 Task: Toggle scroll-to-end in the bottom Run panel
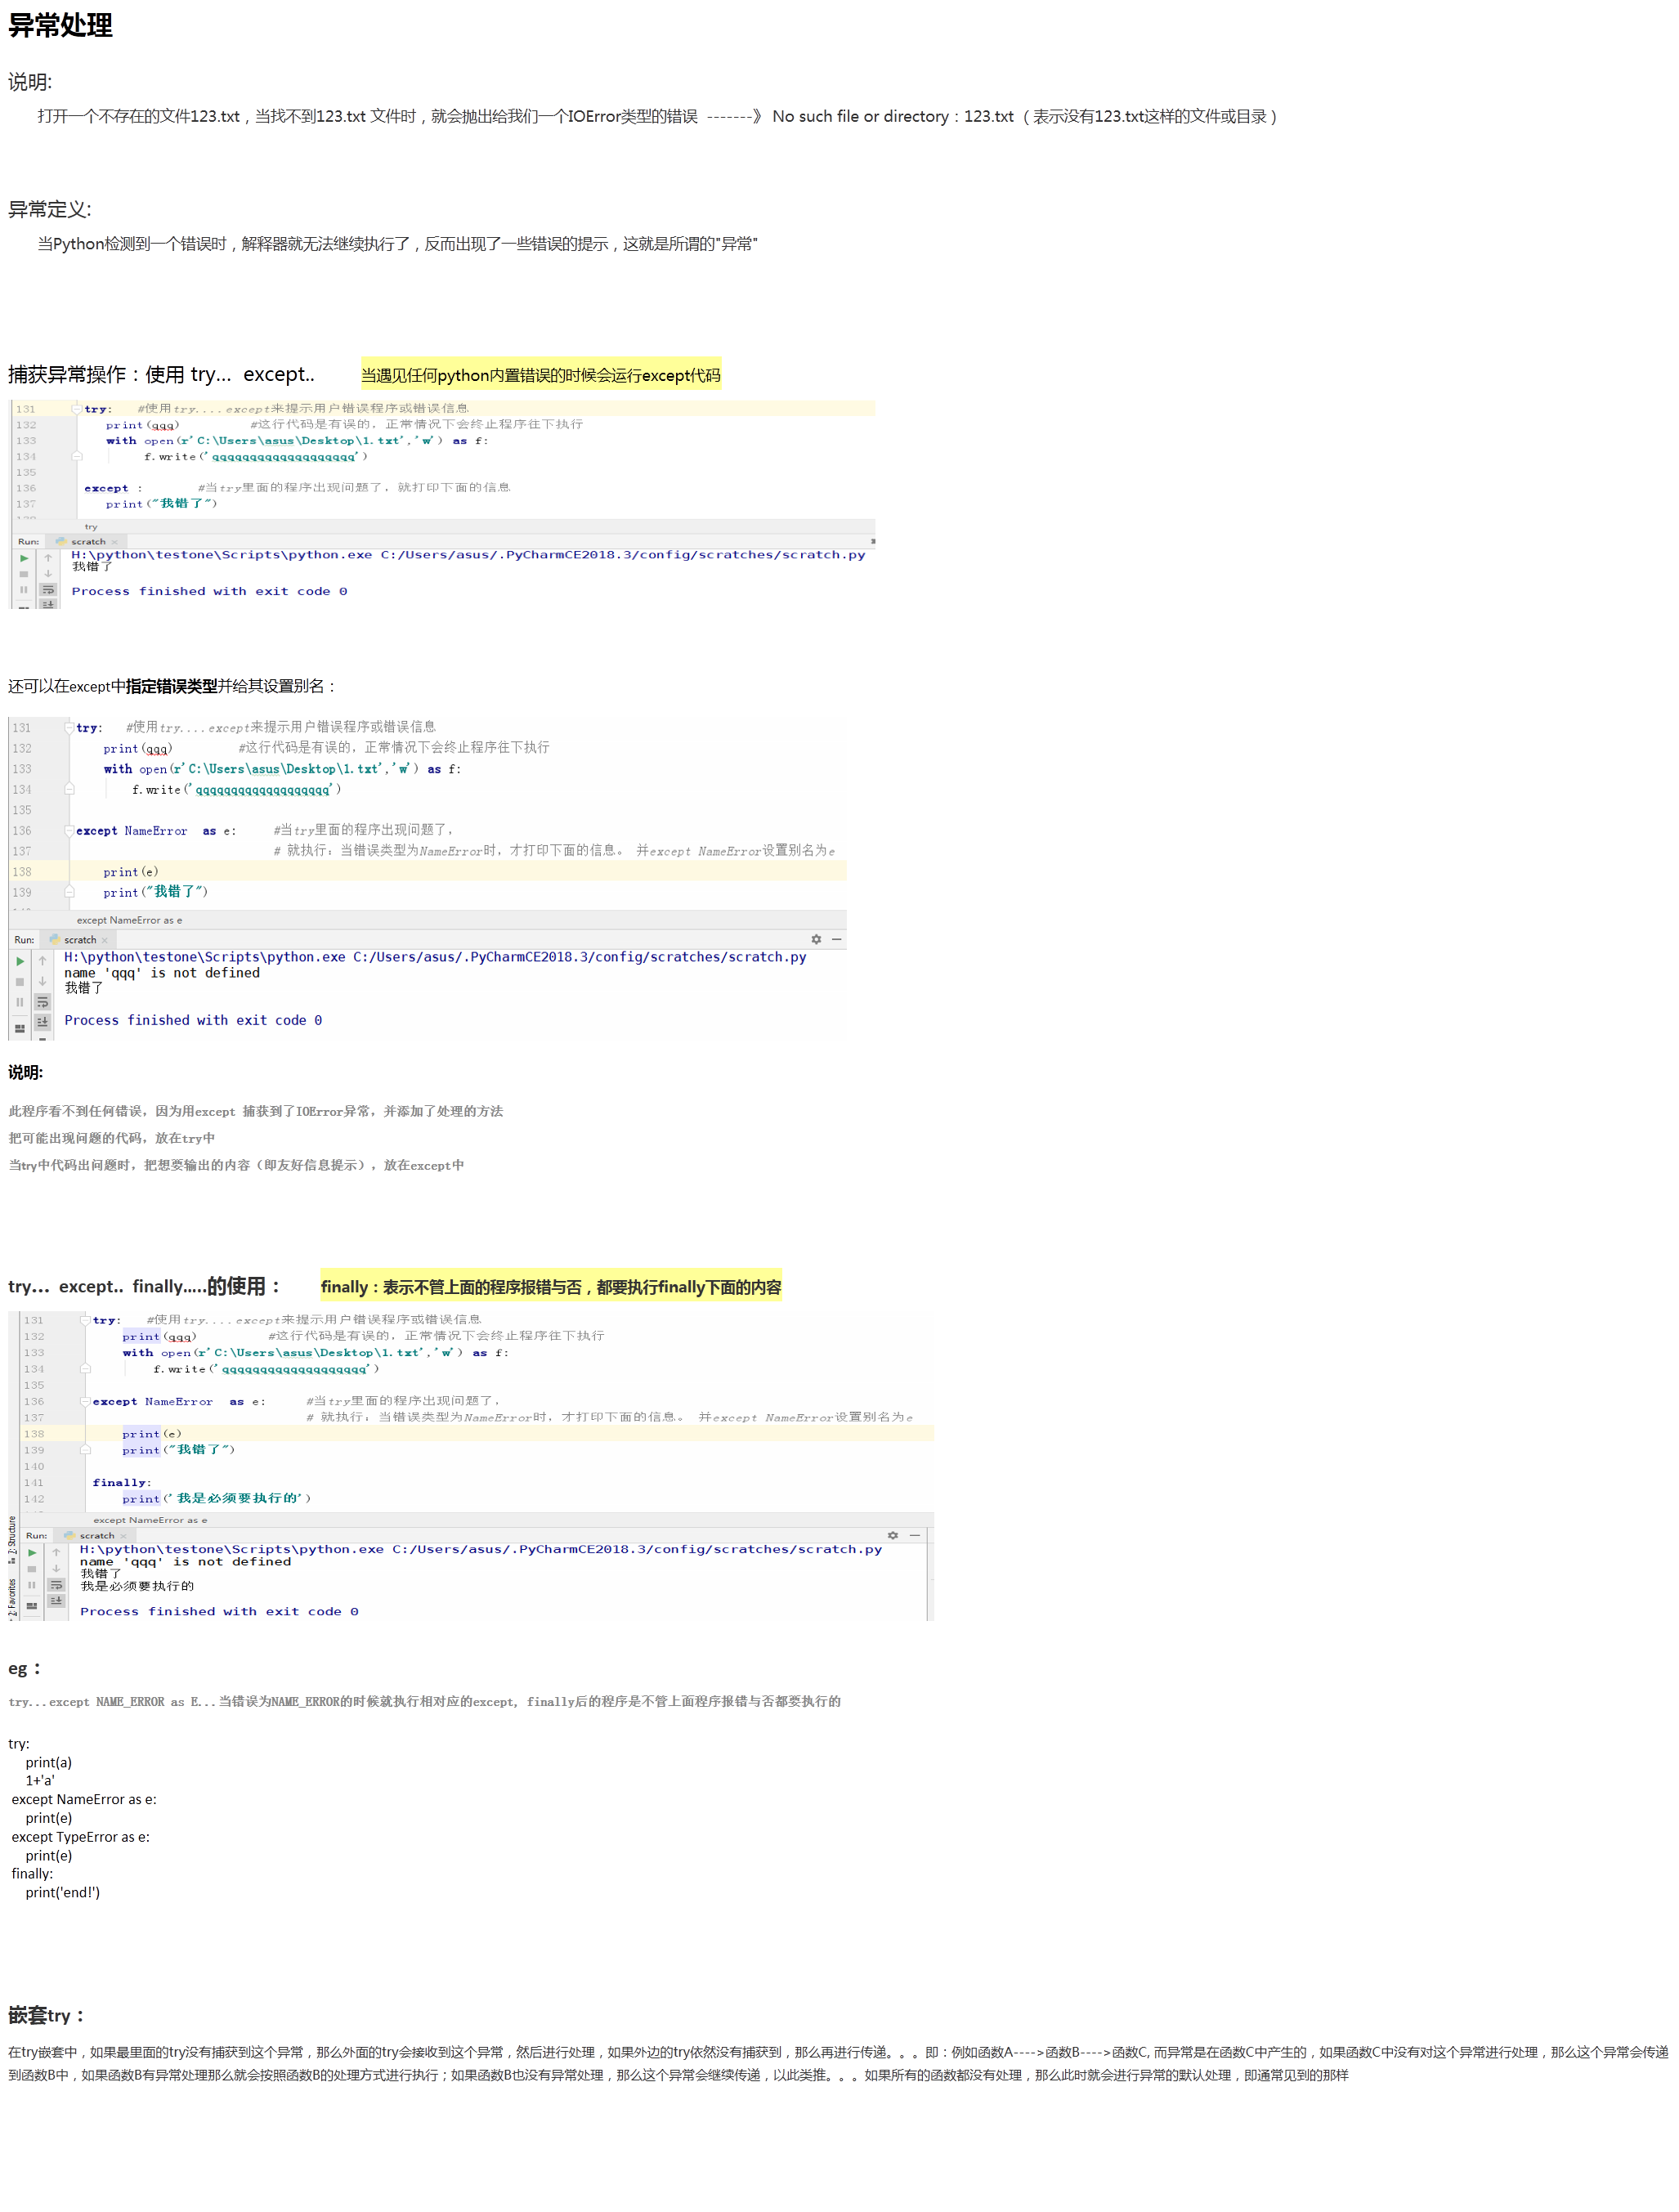click(x=56, y=1601)
